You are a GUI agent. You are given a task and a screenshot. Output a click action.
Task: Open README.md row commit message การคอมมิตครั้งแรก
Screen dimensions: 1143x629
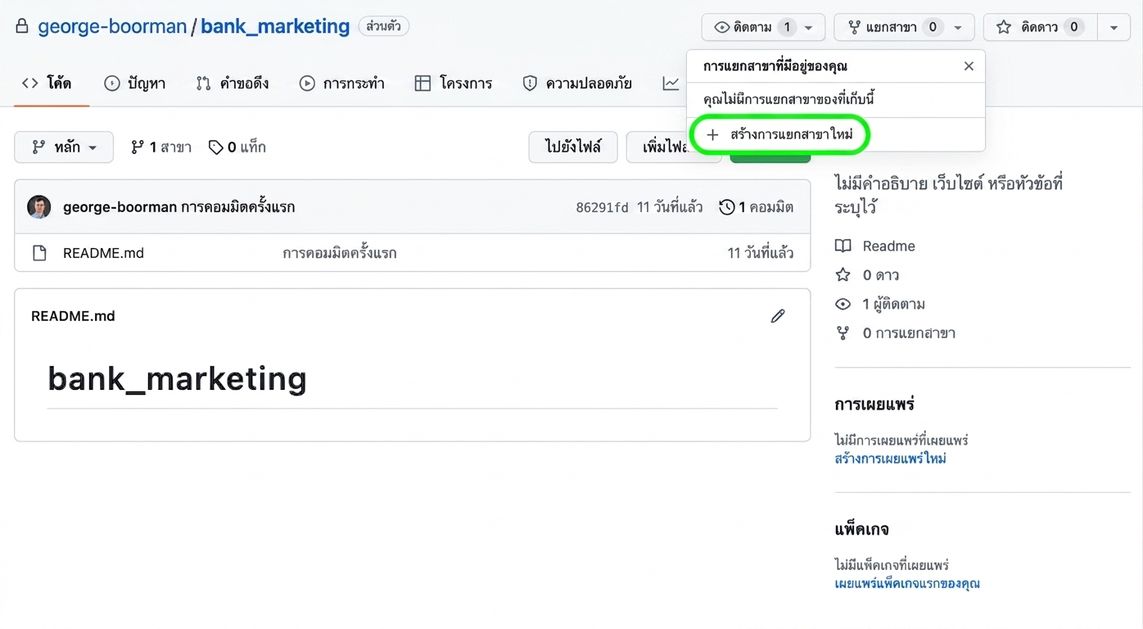[x=340, y=253]
